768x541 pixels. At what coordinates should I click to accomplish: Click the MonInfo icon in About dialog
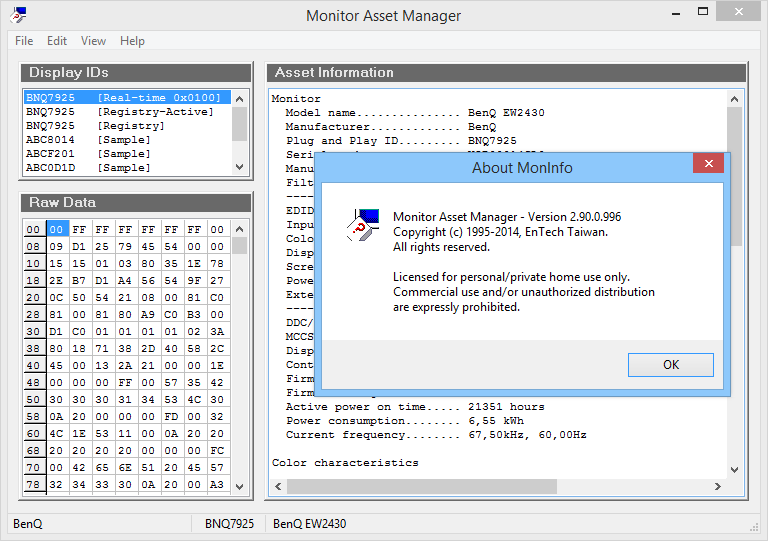click(363, 224)
